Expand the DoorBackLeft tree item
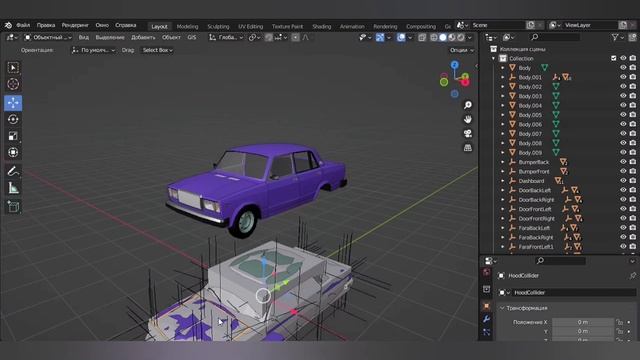Image resolution: width=640 pixels, height=360 pixels. click(x=503, y=190)
